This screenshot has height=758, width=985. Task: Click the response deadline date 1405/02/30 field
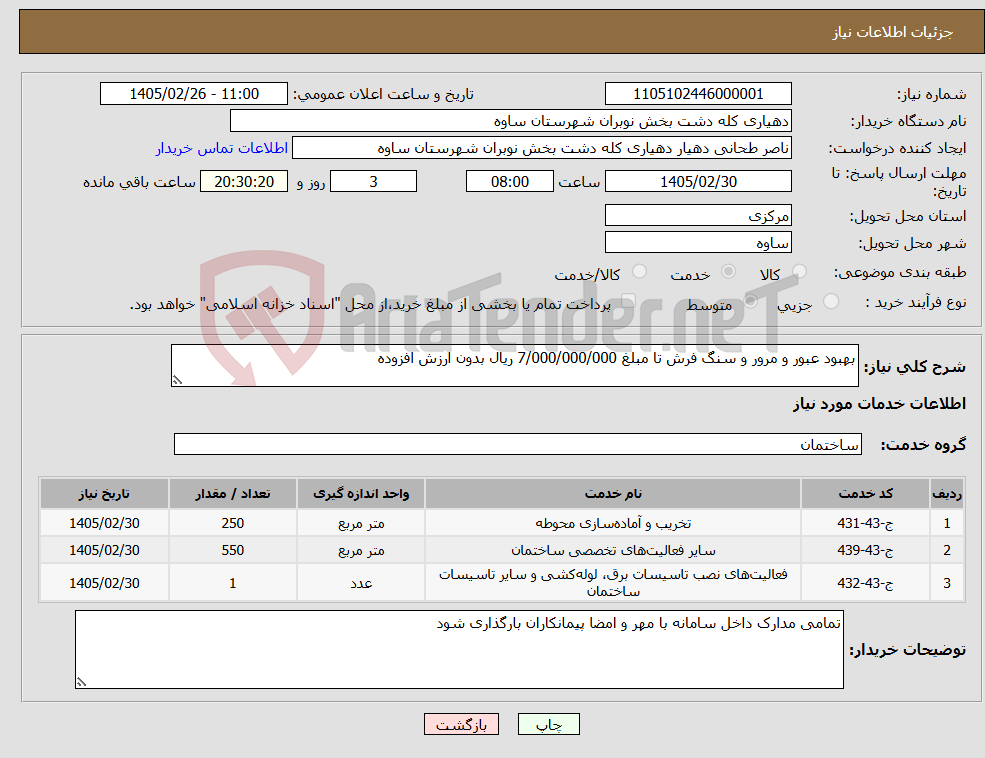pyautogui.click(x=698, y=181)
